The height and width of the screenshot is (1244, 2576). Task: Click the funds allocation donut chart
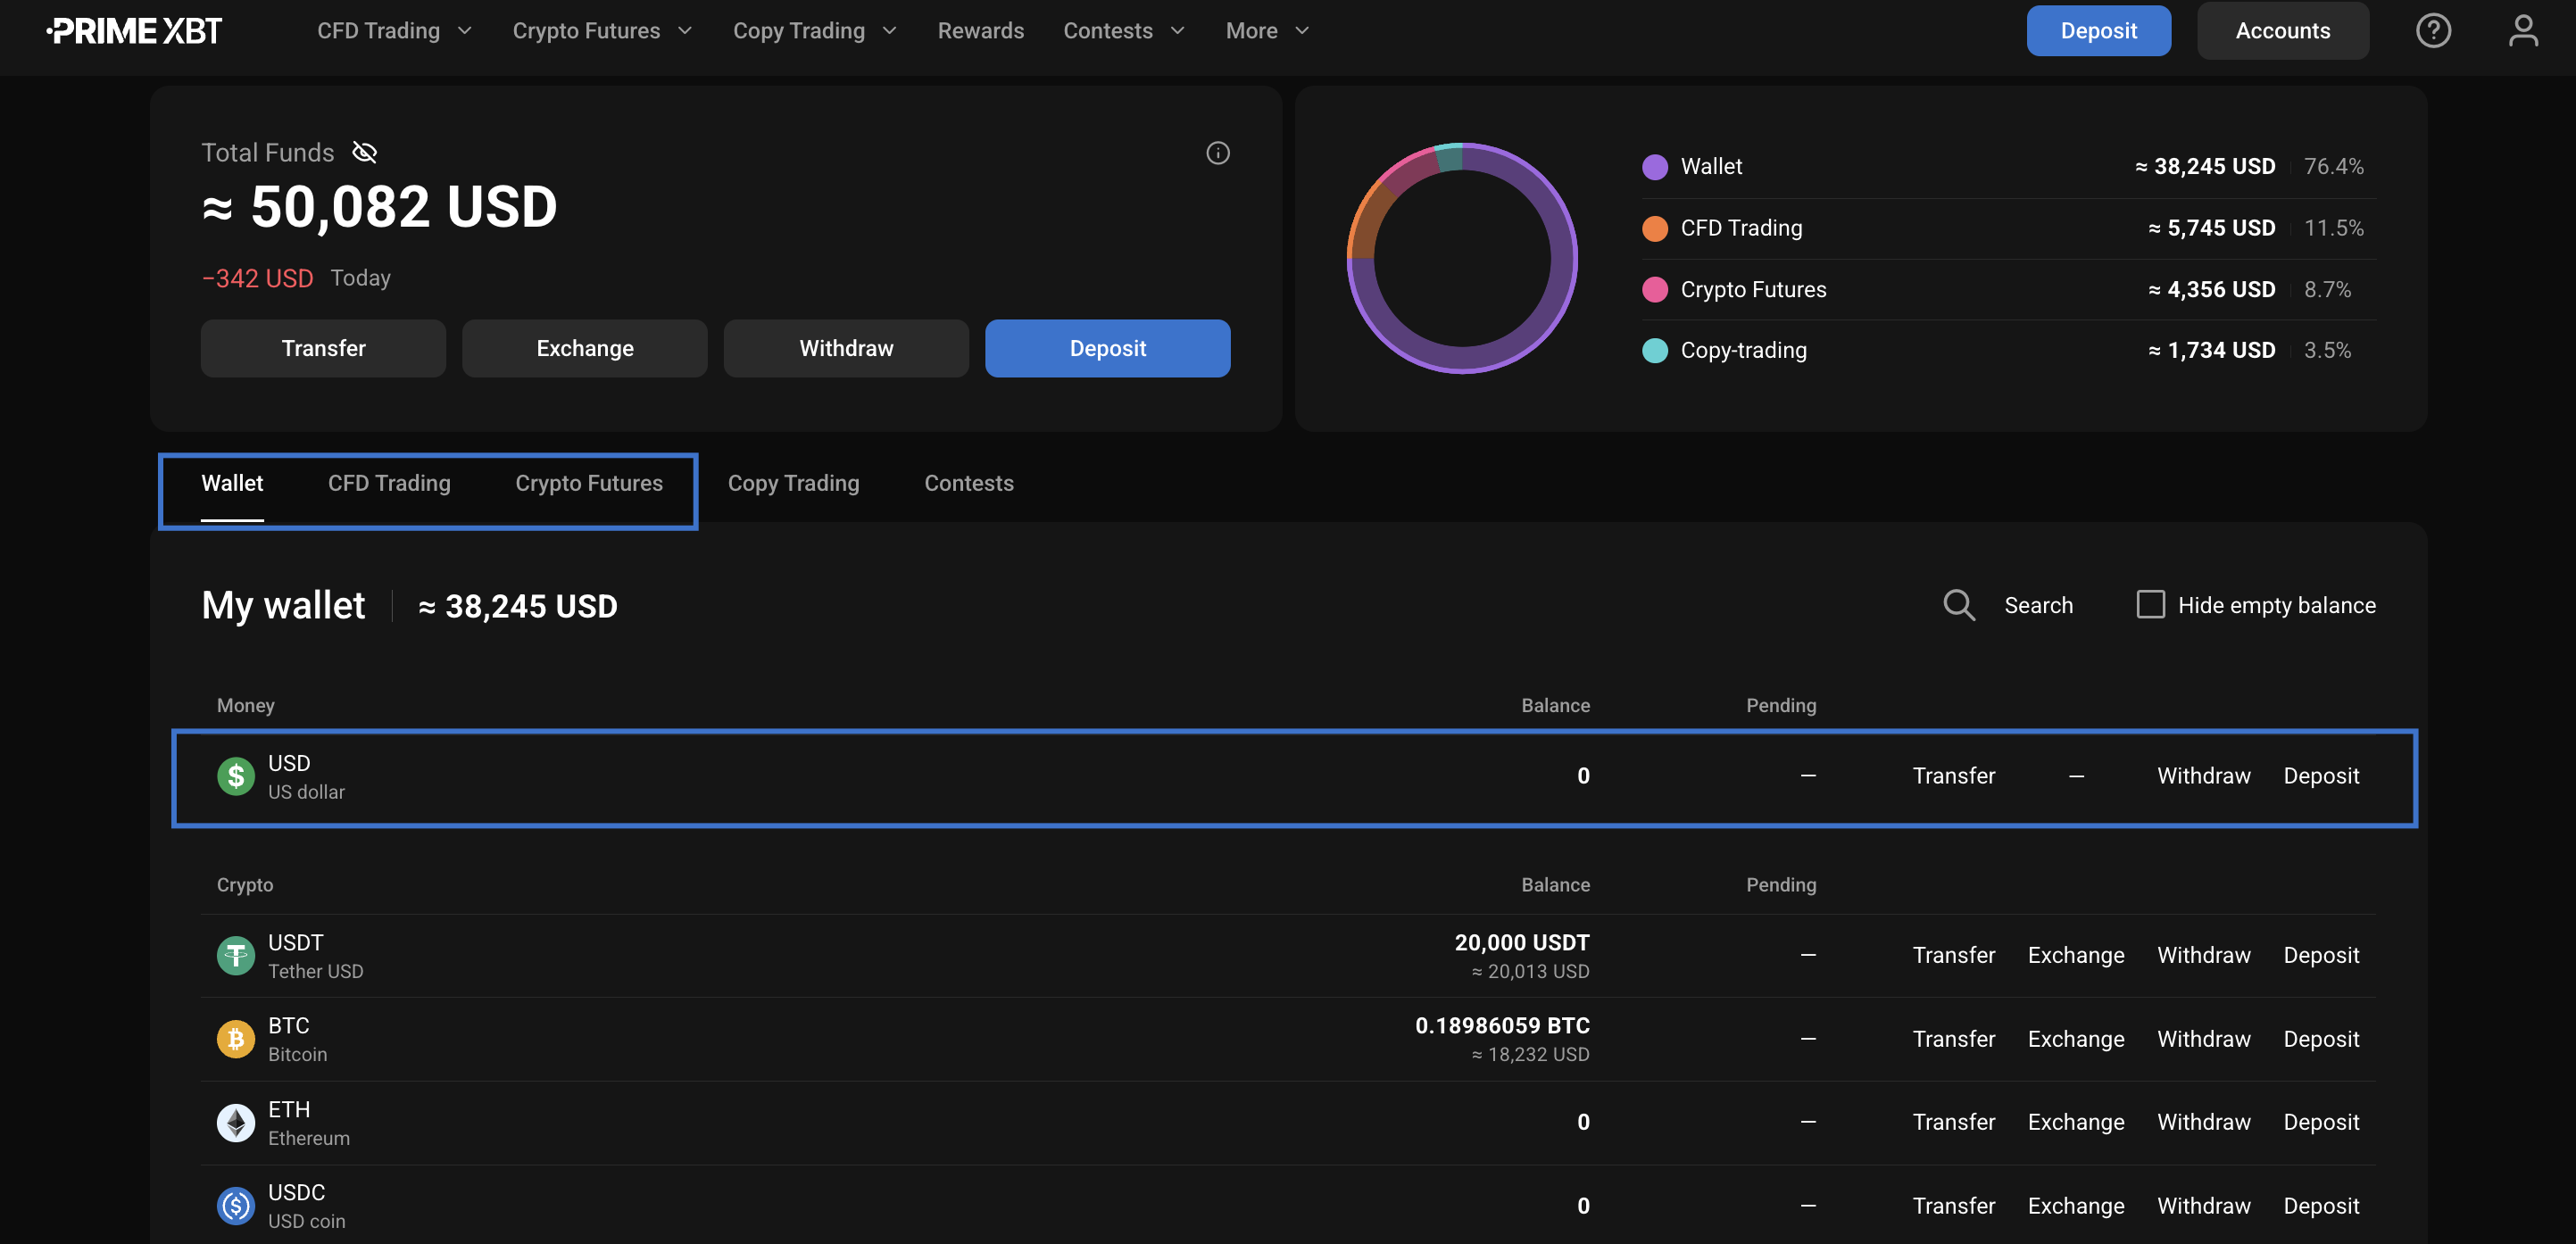[x=1462, y=258]
